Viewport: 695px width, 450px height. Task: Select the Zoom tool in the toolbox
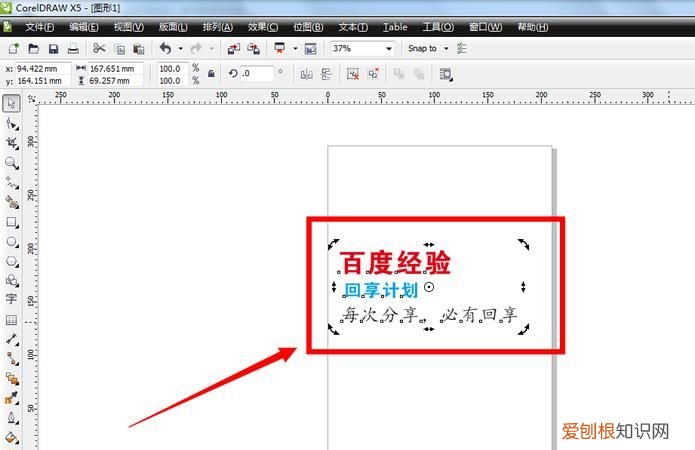pyautogui.click(x=12, y=163)
